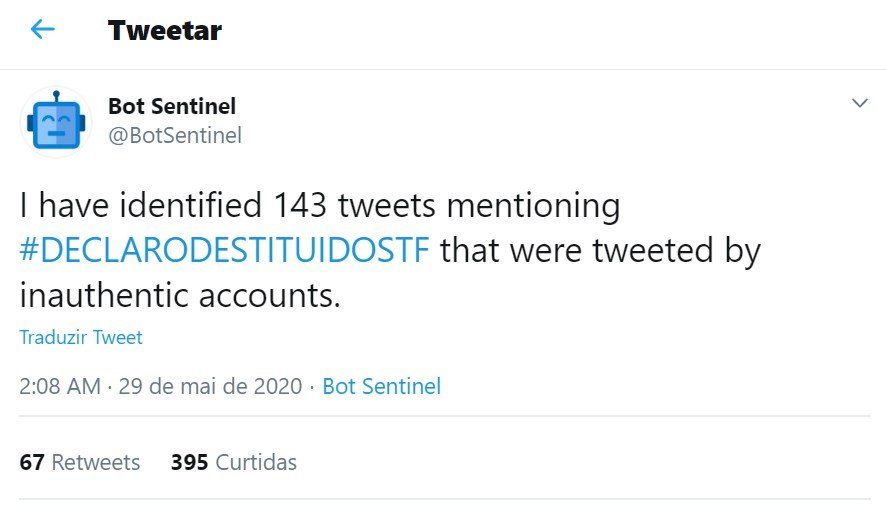Click the 395 likes count number
This screenshot has height=506, width=886.
click(x=189, y=462)
